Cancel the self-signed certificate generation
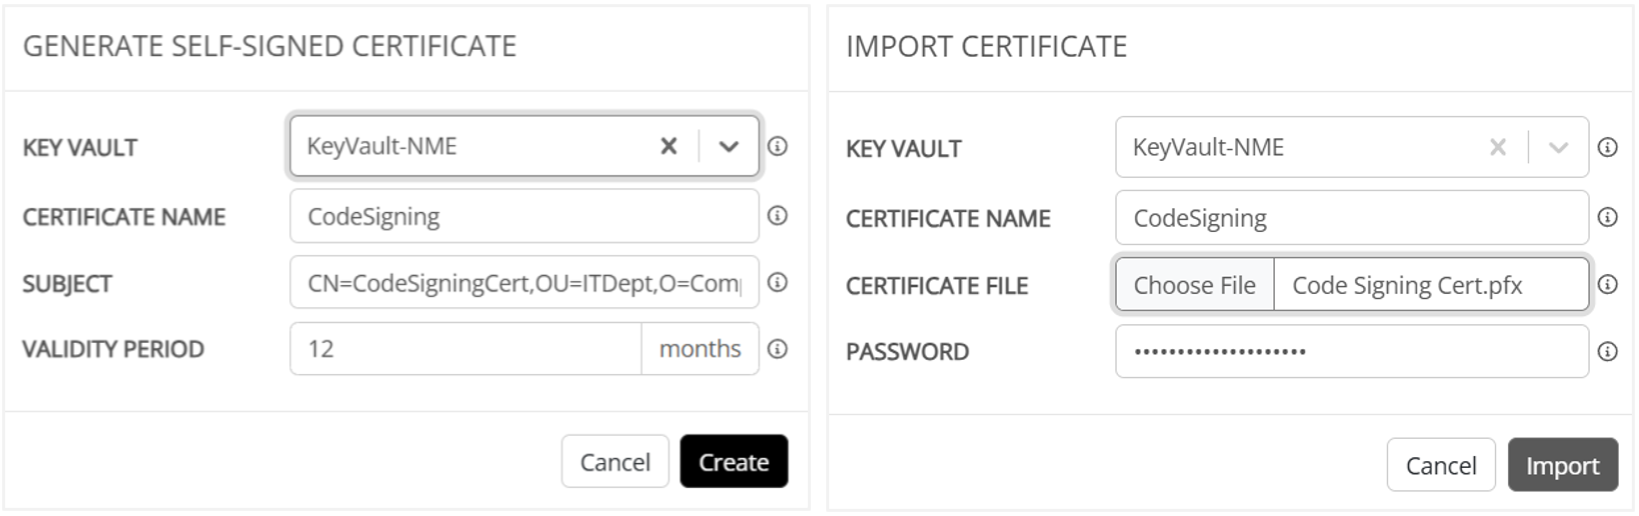Viewport: 1639px width, 516px height. point(614,462)
